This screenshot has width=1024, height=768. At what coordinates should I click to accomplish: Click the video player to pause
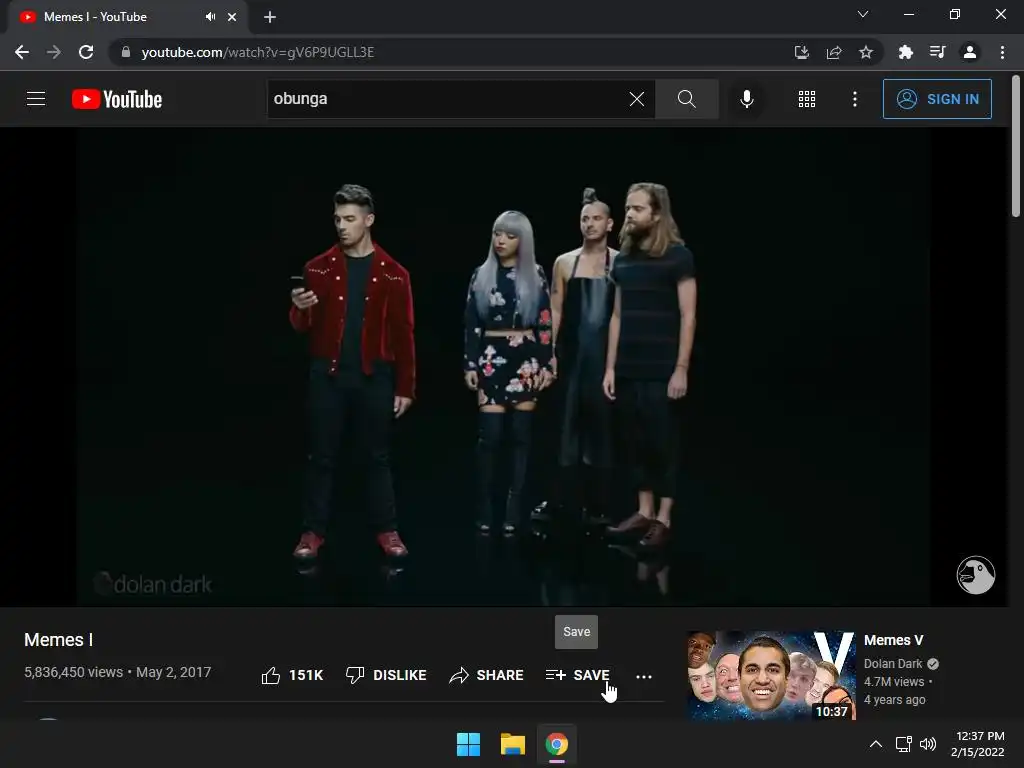503,366
